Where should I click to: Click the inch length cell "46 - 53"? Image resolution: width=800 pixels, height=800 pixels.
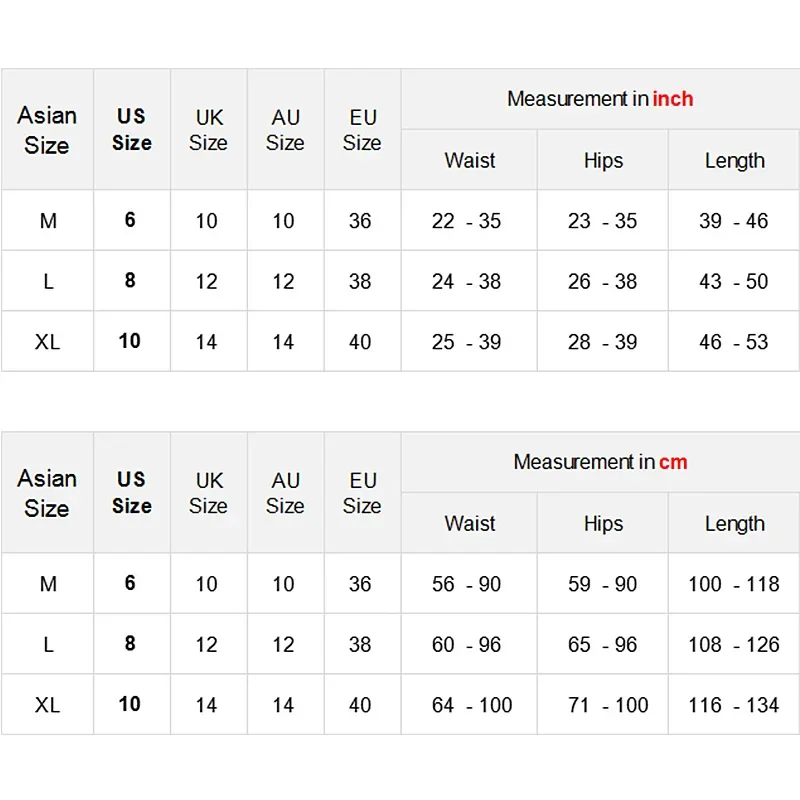pyautogui.click(x=734, y=342)
